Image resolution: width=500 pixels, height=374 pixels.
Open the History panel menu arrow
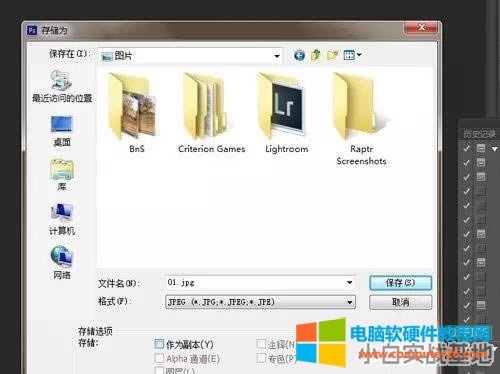pos(495,149)
